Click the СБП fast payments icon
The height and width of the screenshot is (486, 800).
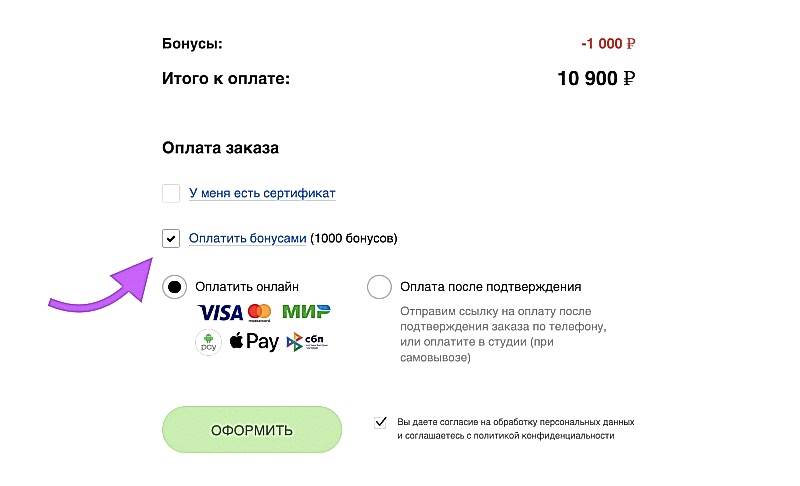coord(307,342)
